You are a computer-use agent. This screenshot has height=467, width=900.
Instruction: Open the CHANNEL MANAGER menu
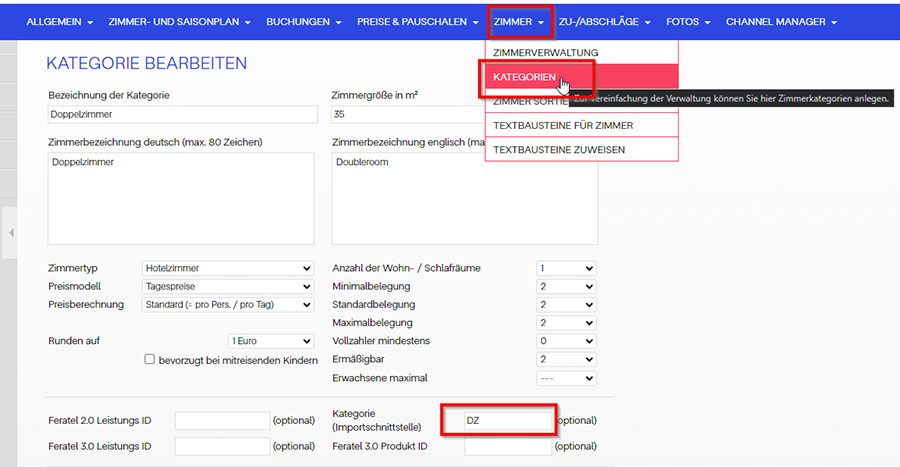pyautogui.click(x=781, y=21)
